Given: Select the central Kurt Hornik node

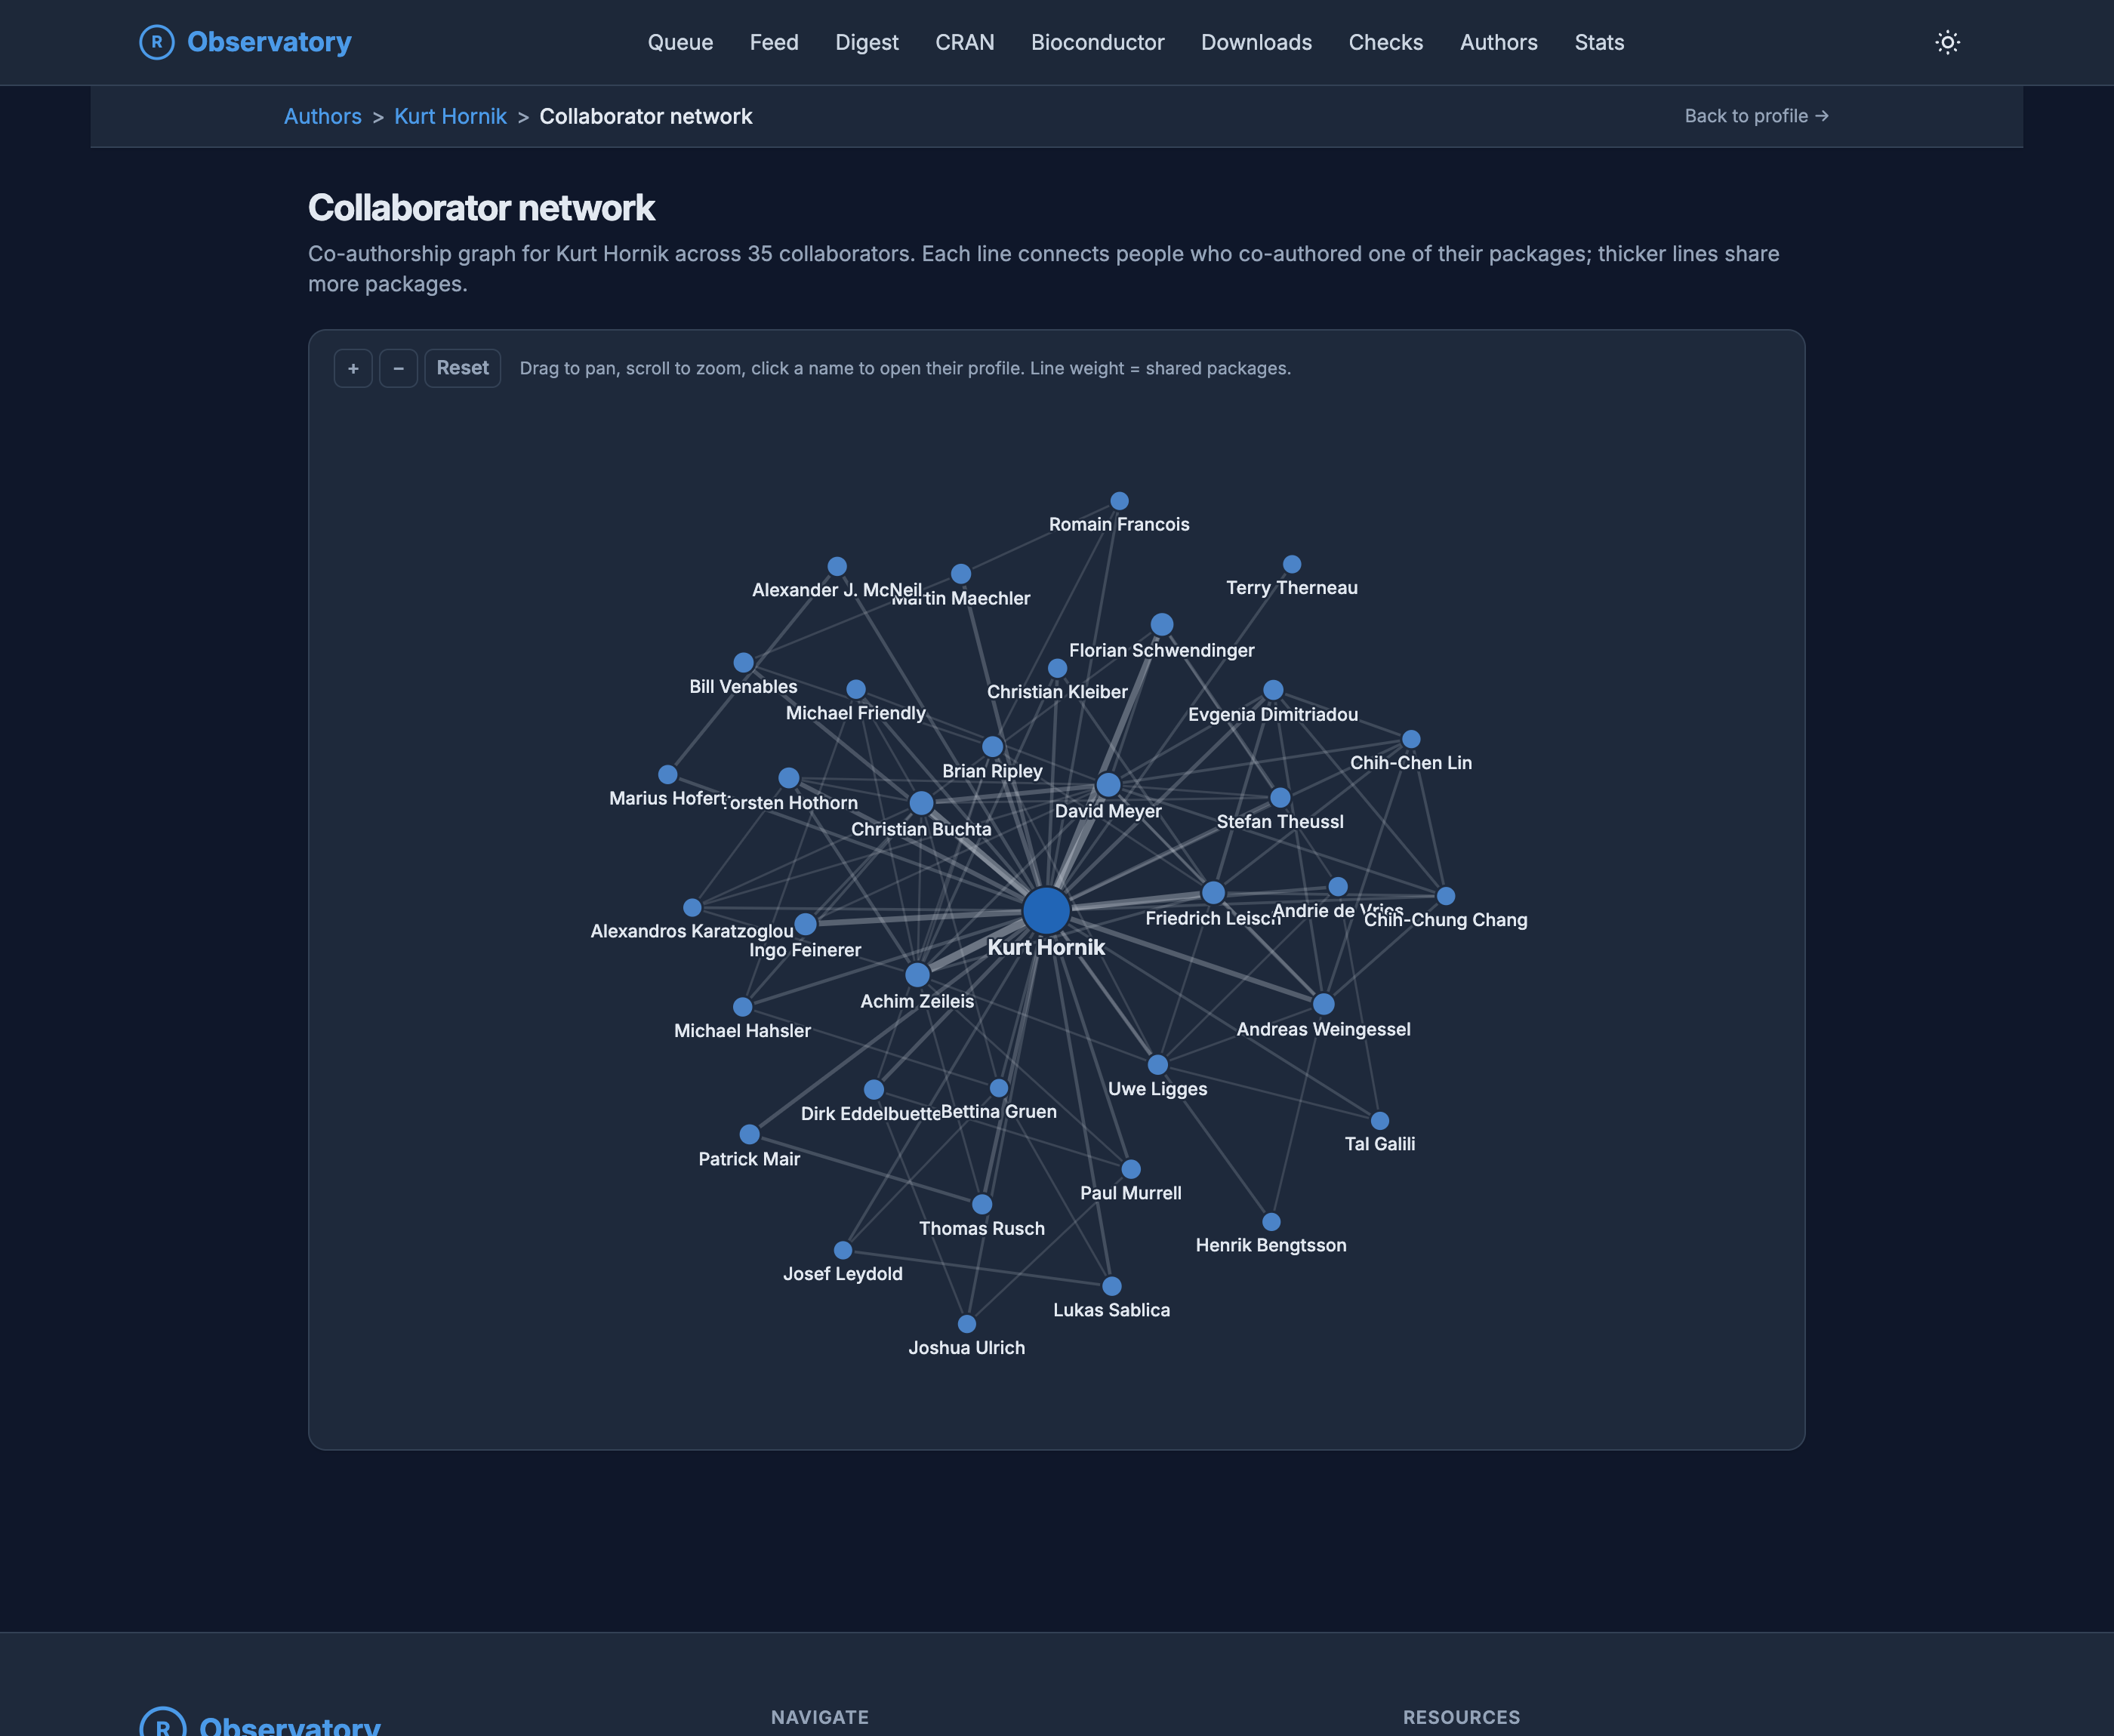Looking at the screenshot, I should pos(1046,911).
